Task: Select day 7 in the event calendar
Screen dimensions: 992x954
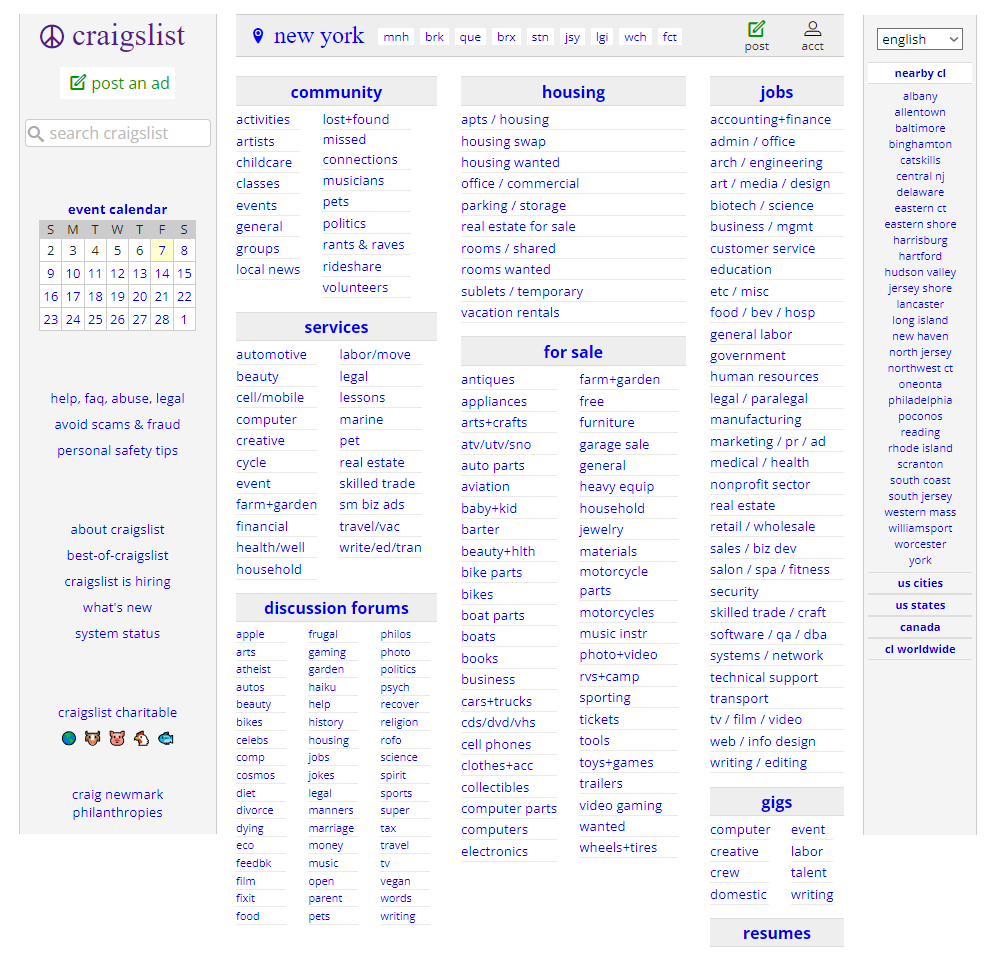Action: (x=162, y=251)
